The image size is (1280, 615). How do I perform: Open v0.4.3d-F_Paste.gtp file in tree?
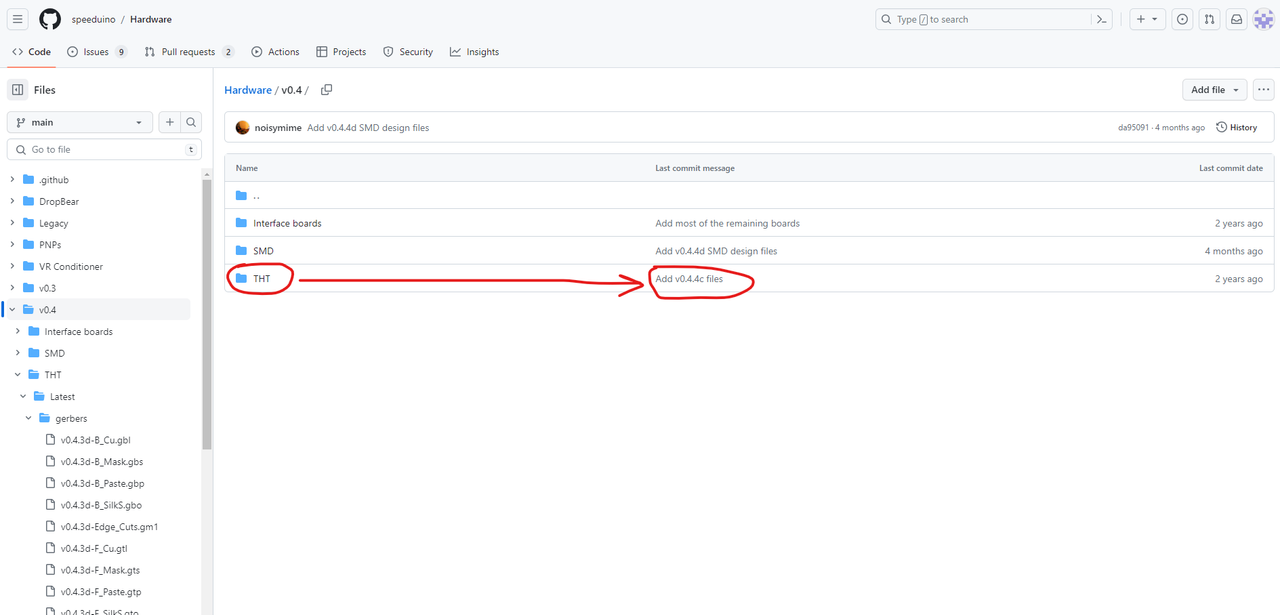coord(101,592)
